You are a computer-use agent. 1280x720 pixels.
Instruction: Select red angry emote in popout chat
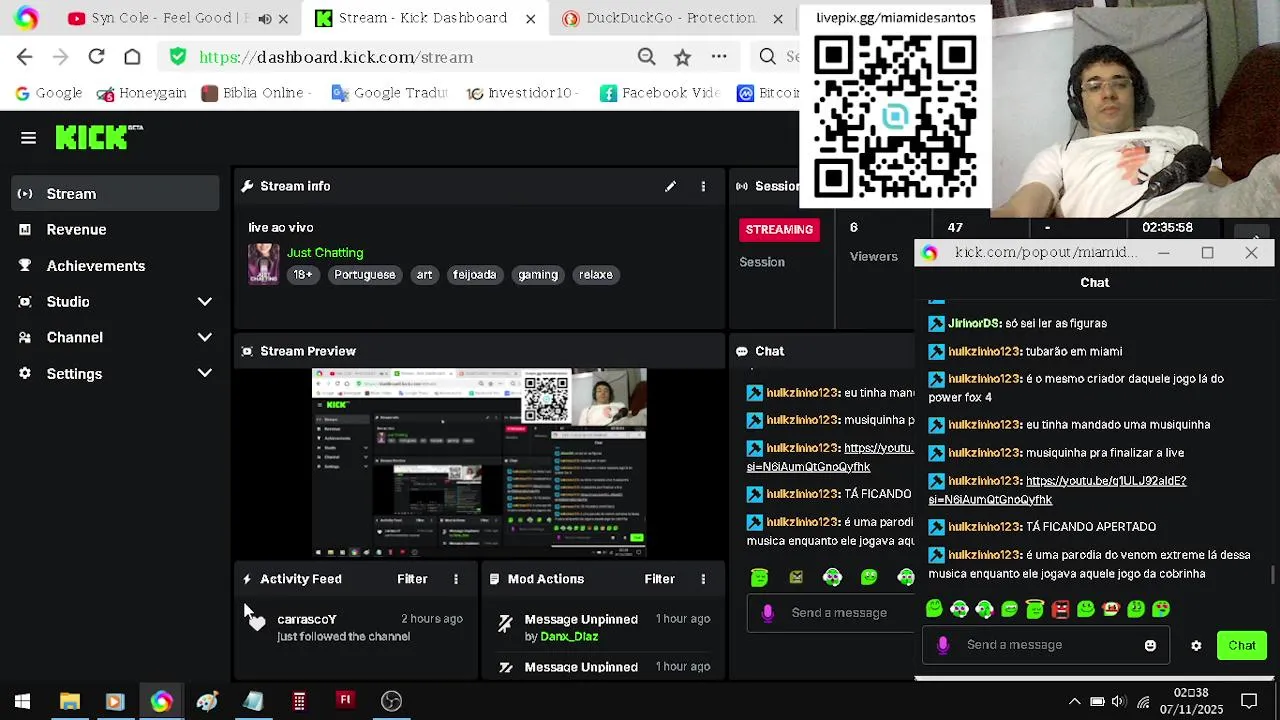click(x=1060, y=608)
